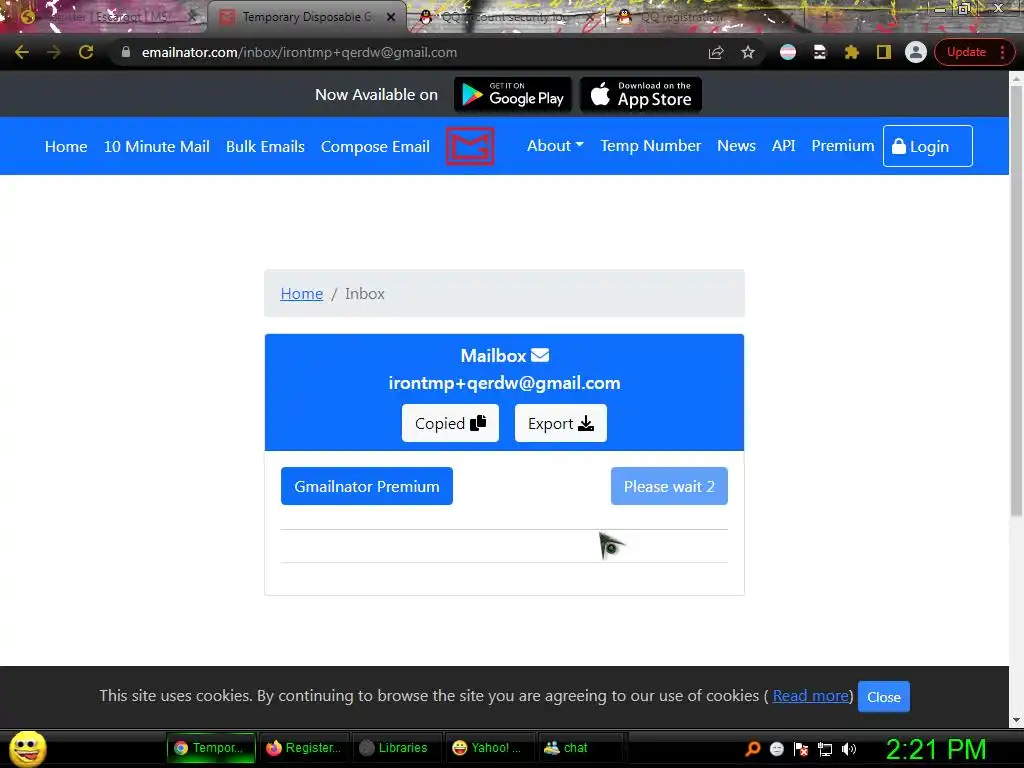
Task: Open the share page icon in address bar
Action: pyautogui.click(x=716, y=52)
